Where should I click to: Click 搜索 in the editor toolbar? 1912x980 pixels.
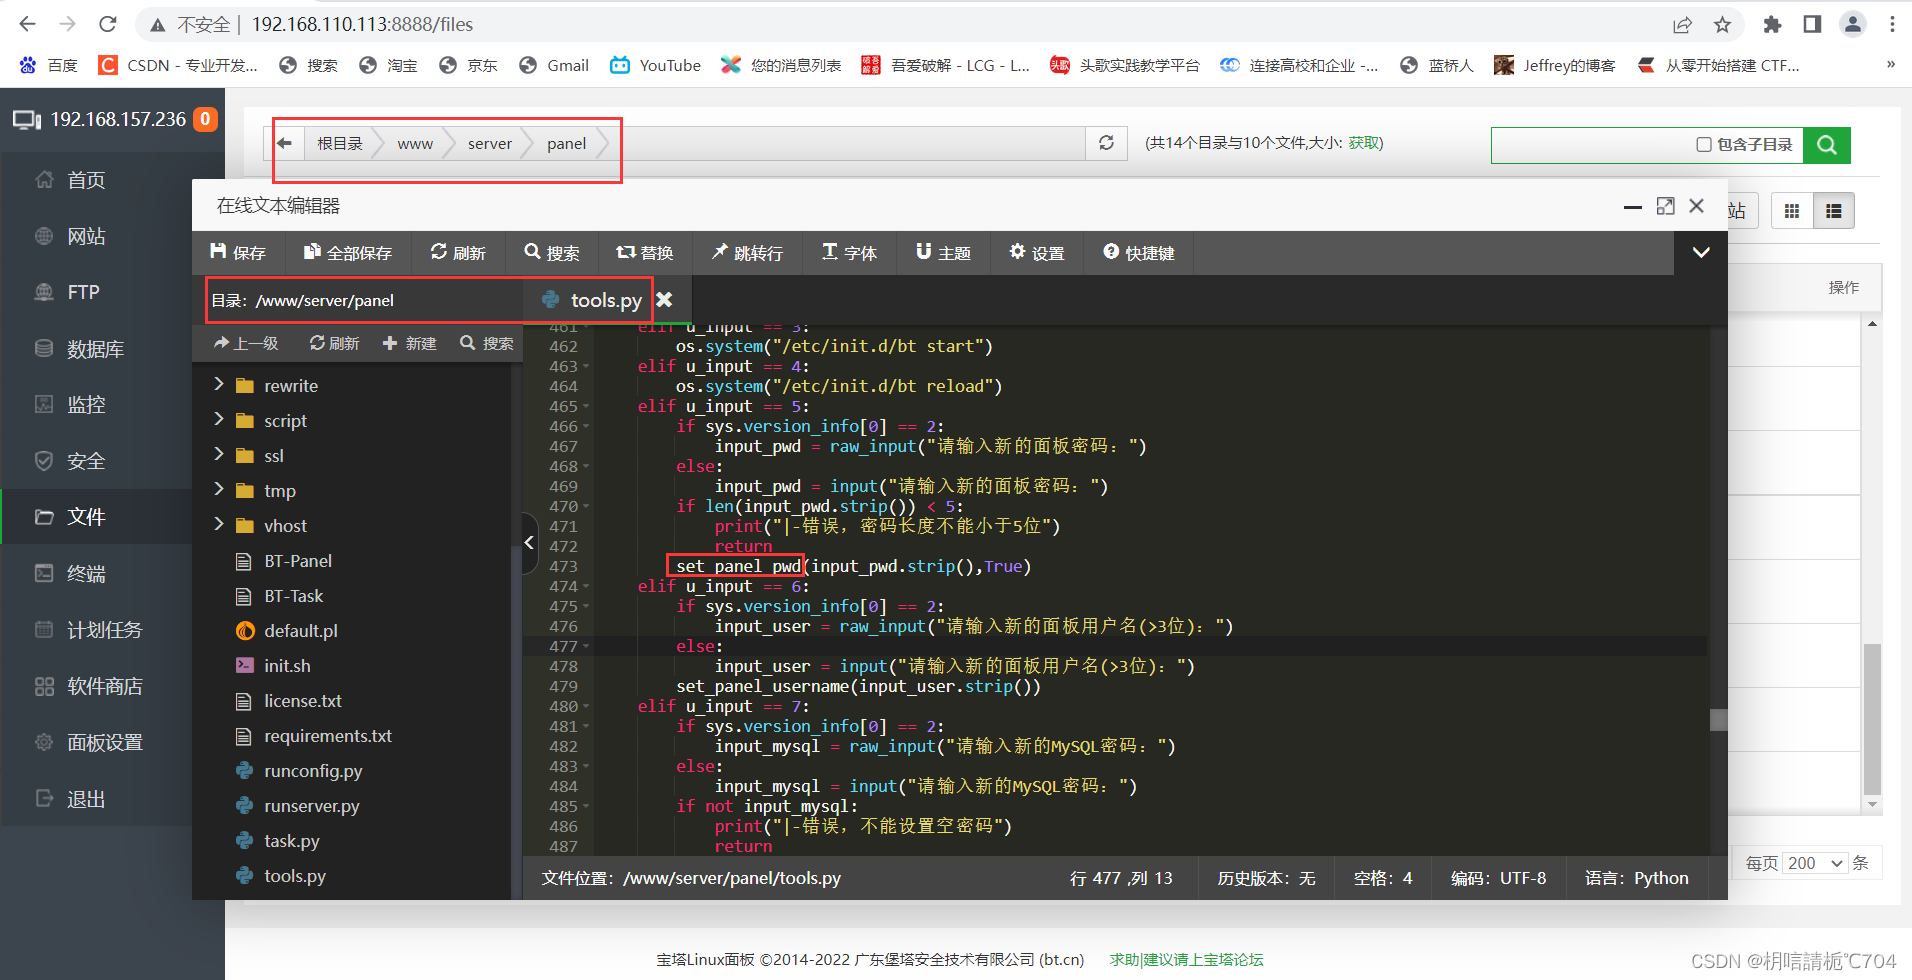(x=552, y=253)
